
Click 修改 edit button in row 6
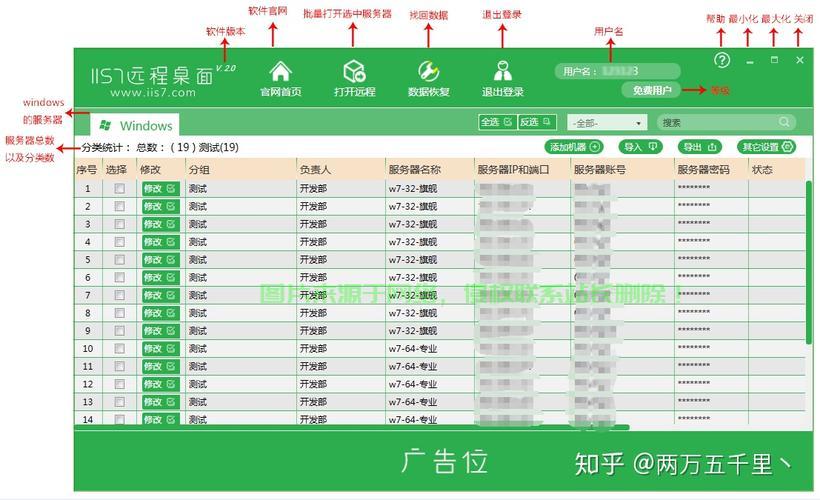[x=160, y=277]
